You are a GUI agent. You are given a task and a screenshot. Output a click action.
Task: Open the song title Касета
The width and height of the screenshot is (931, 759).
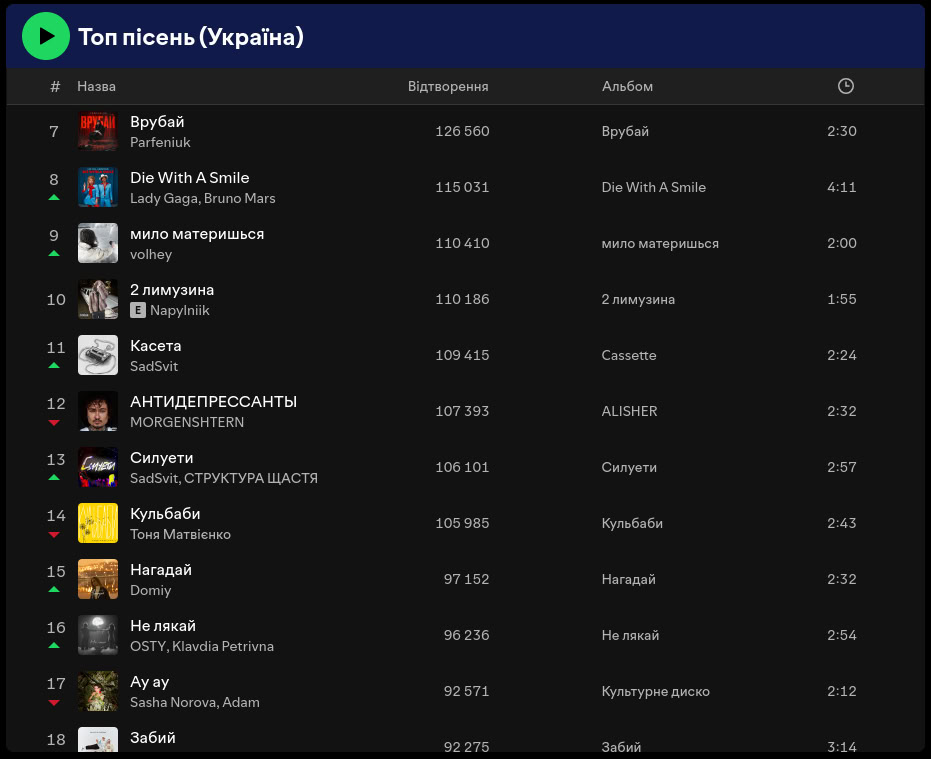(156, 346)
